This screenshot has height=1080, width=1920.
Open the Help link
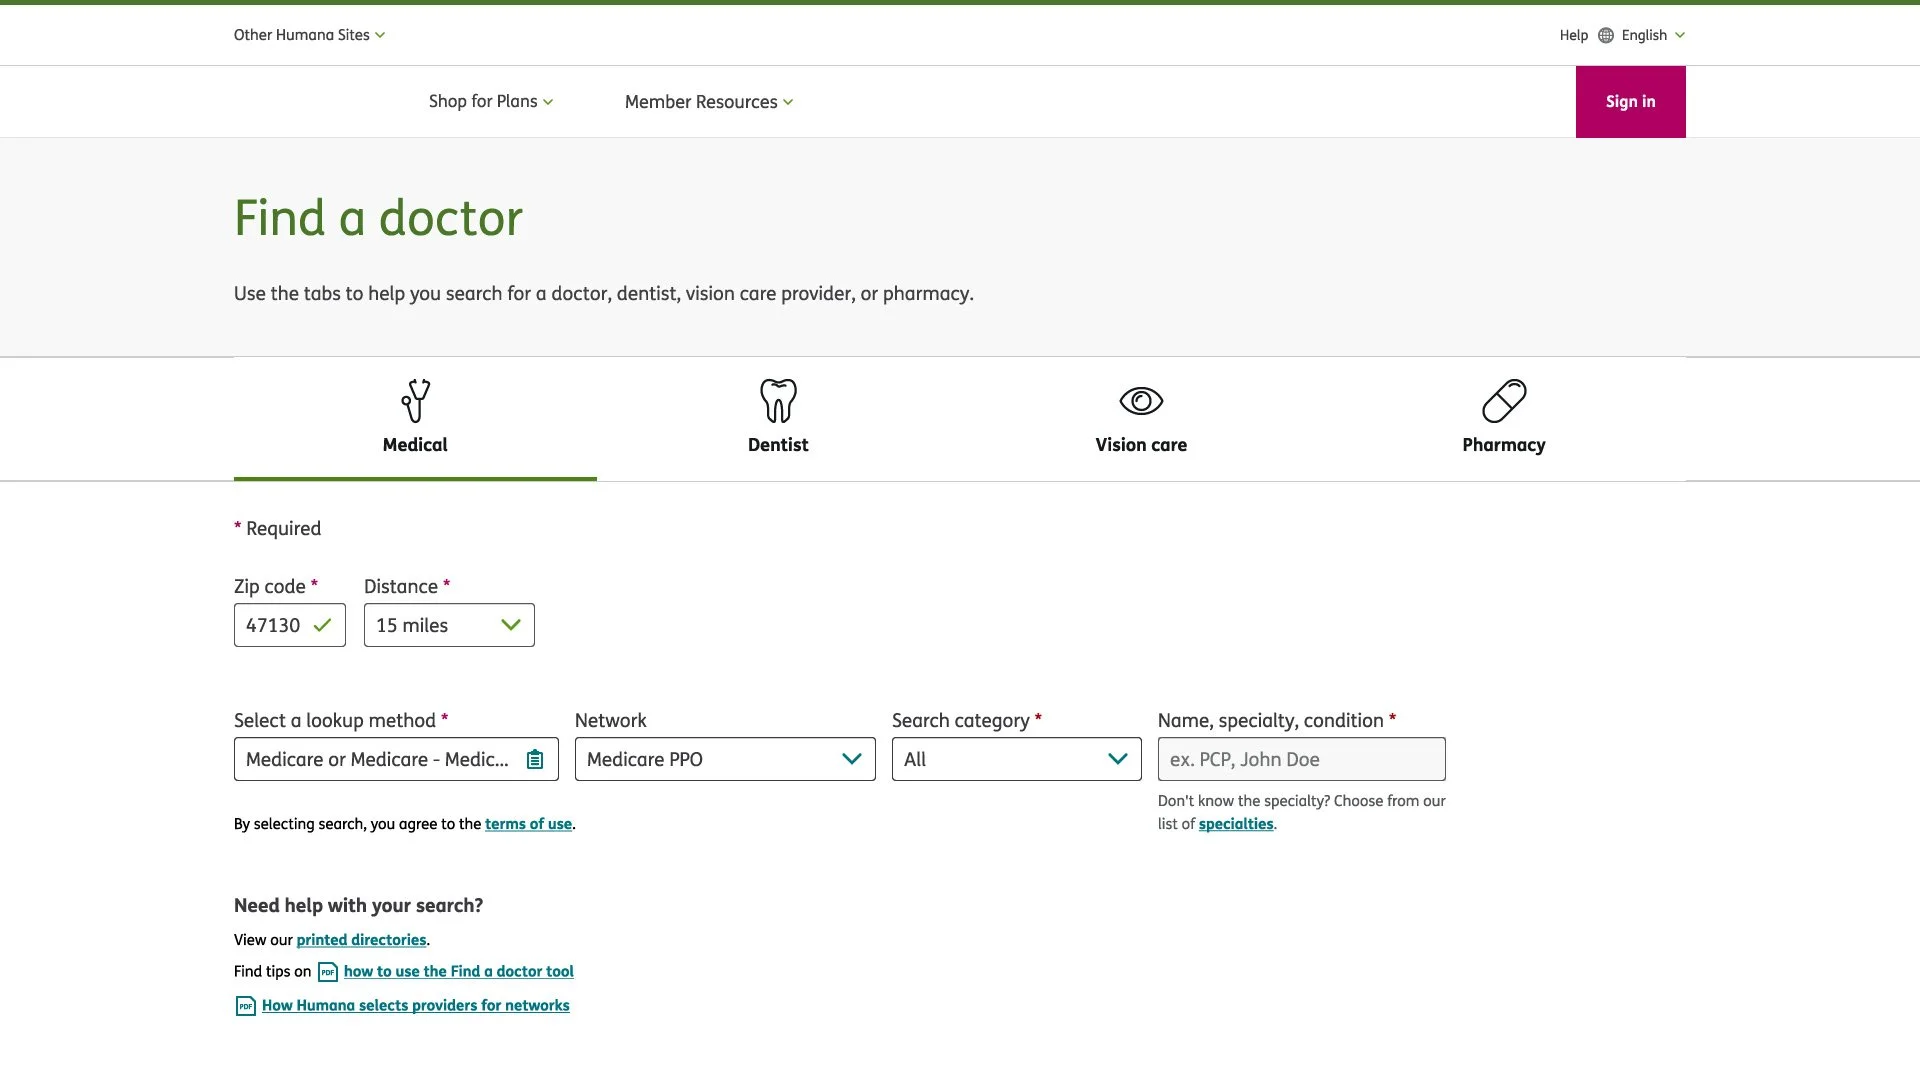point(1573,35)
